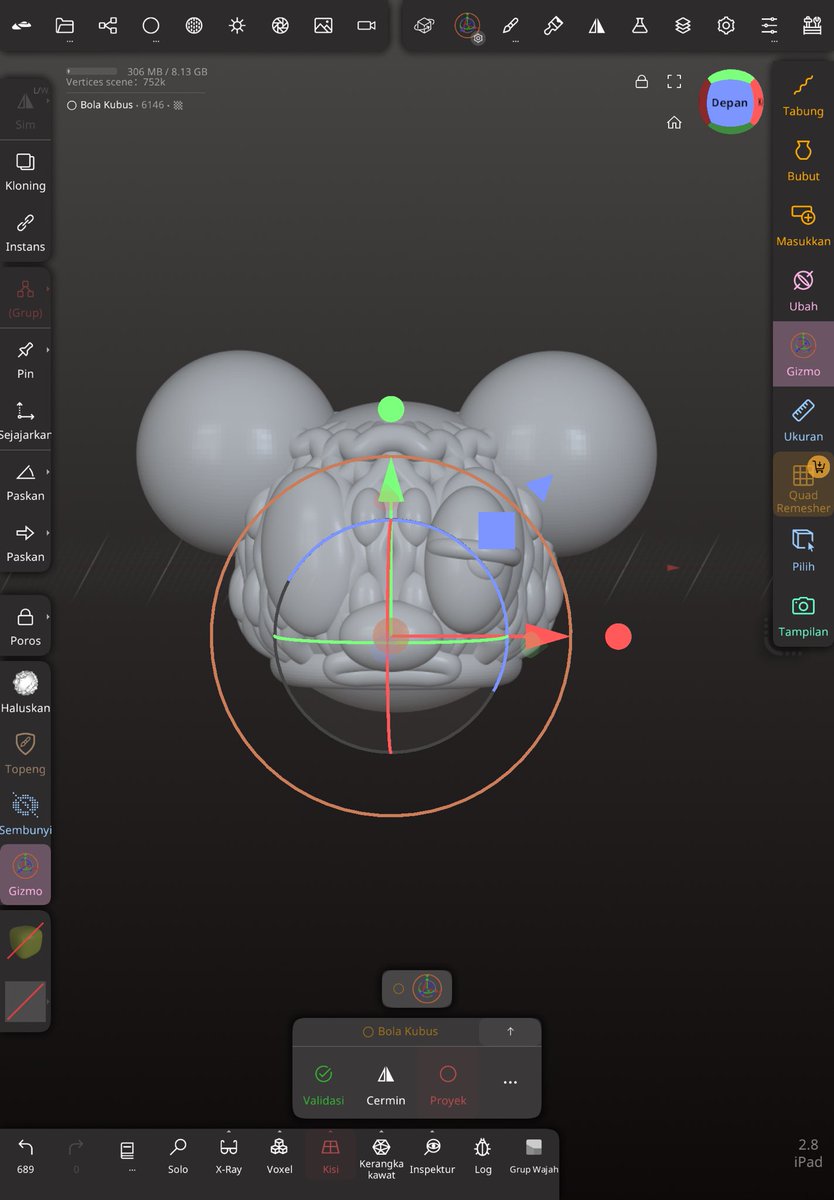Open the lighting sun menu
The image size is (834, 1200).
pos(237,26)
